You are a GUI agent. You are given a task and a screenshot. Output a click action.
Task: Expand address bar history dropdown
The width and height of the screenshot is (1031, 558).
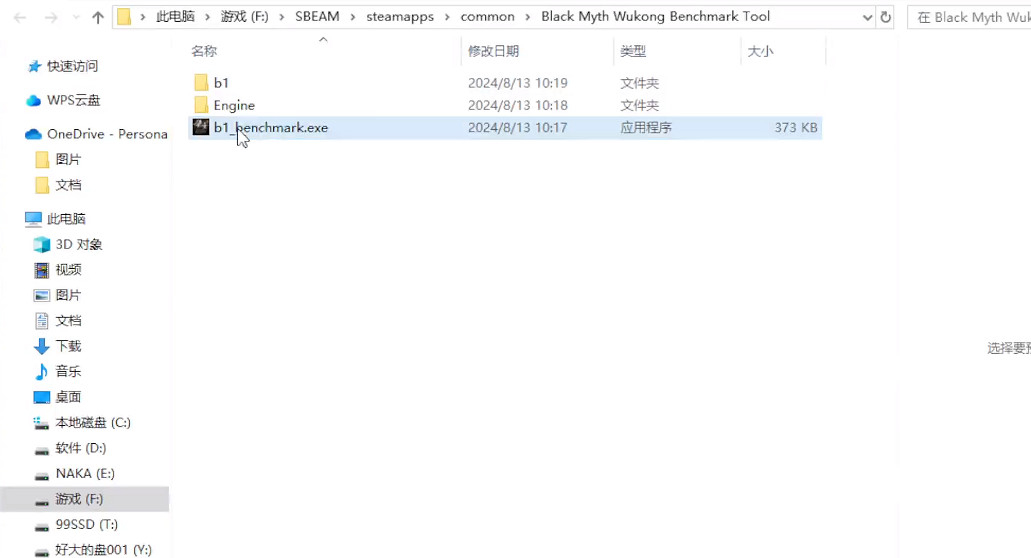click(x=866, y=17)
